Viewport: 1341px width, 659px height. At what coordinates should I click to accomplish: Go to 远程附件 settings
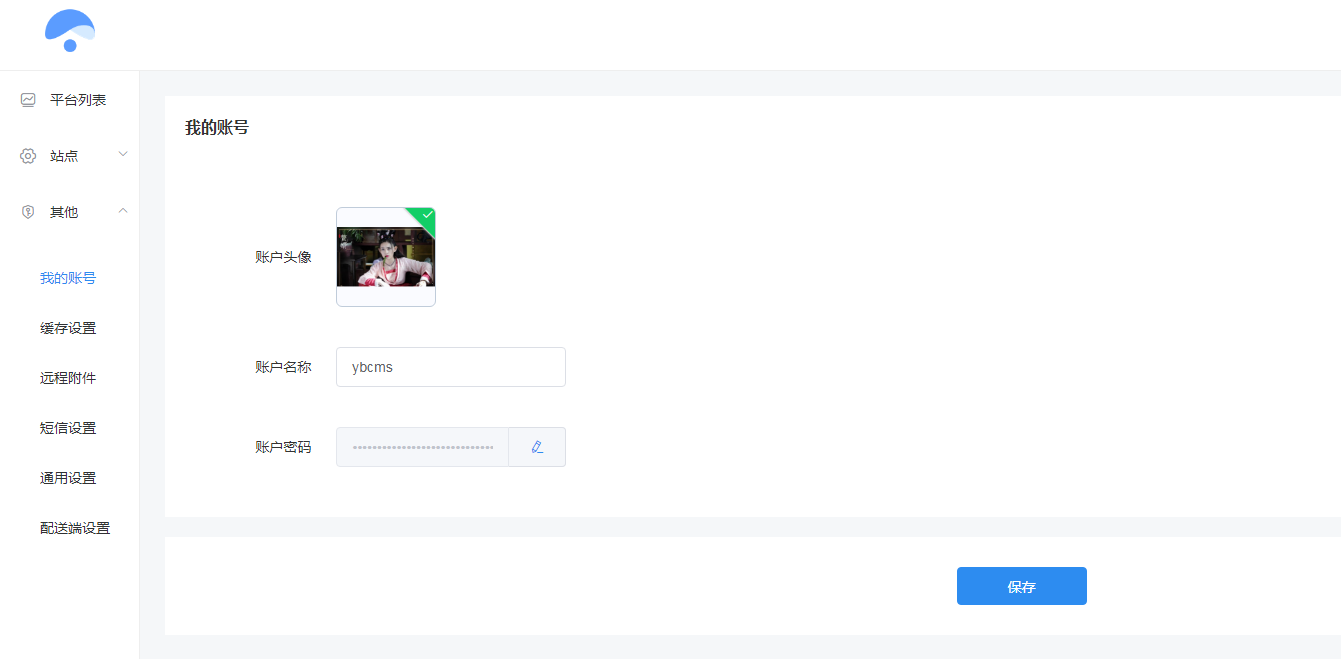point(68,378)
